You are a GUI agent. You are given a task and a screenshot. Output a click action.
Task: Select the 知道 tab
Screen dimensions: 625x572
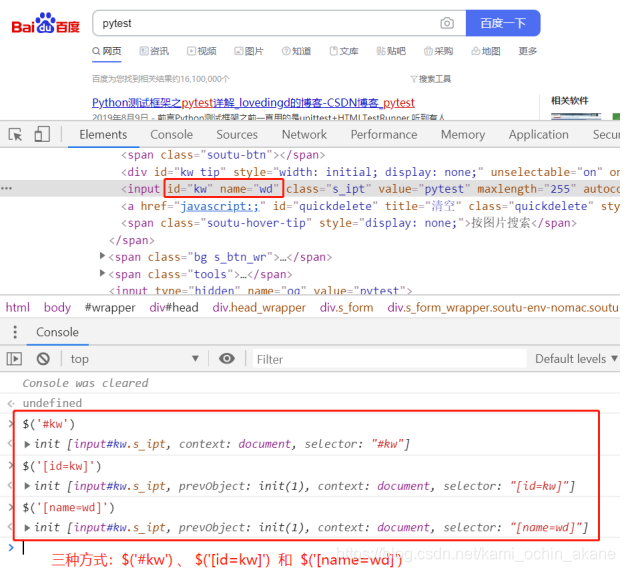click(x=296, y=51)
